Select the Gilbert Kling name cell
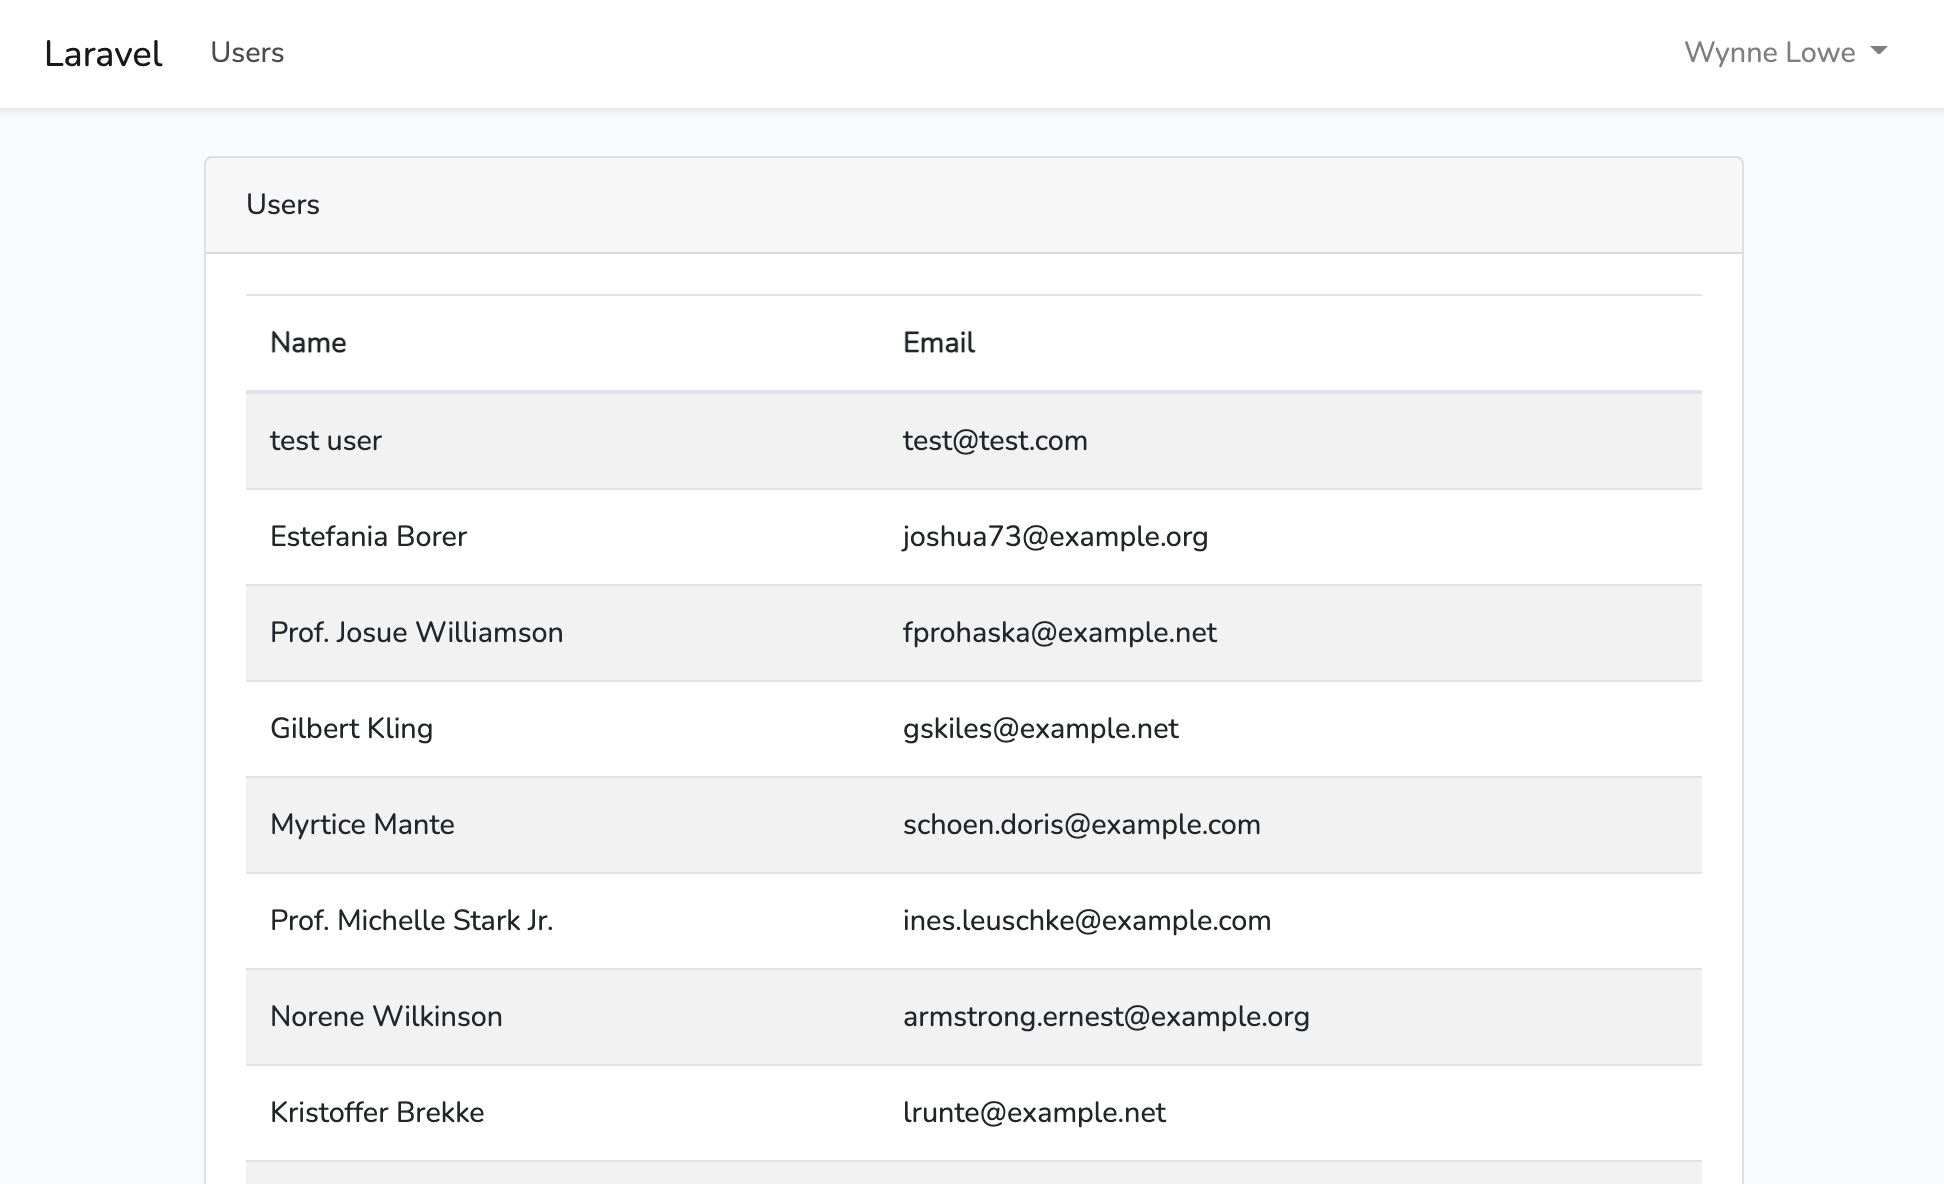This screenshot has width=1944, height=1184. 351,728
